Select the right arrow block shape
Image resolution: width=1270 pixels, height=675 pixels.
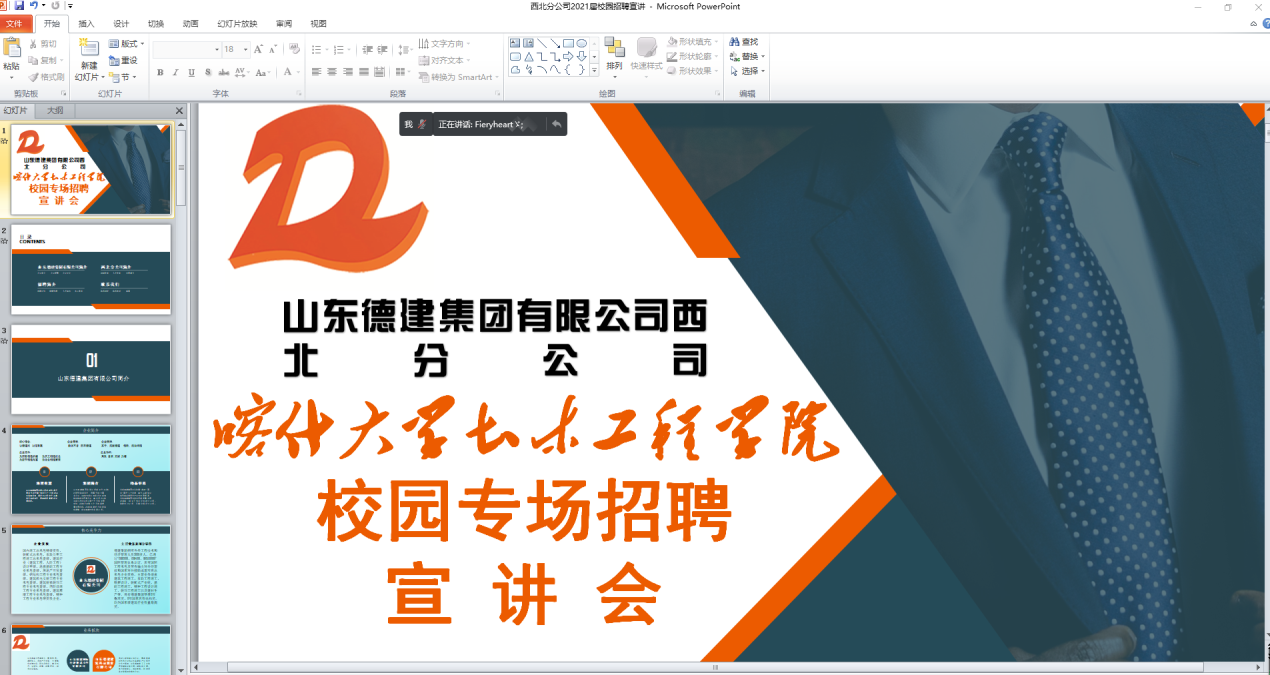point(568,56)
